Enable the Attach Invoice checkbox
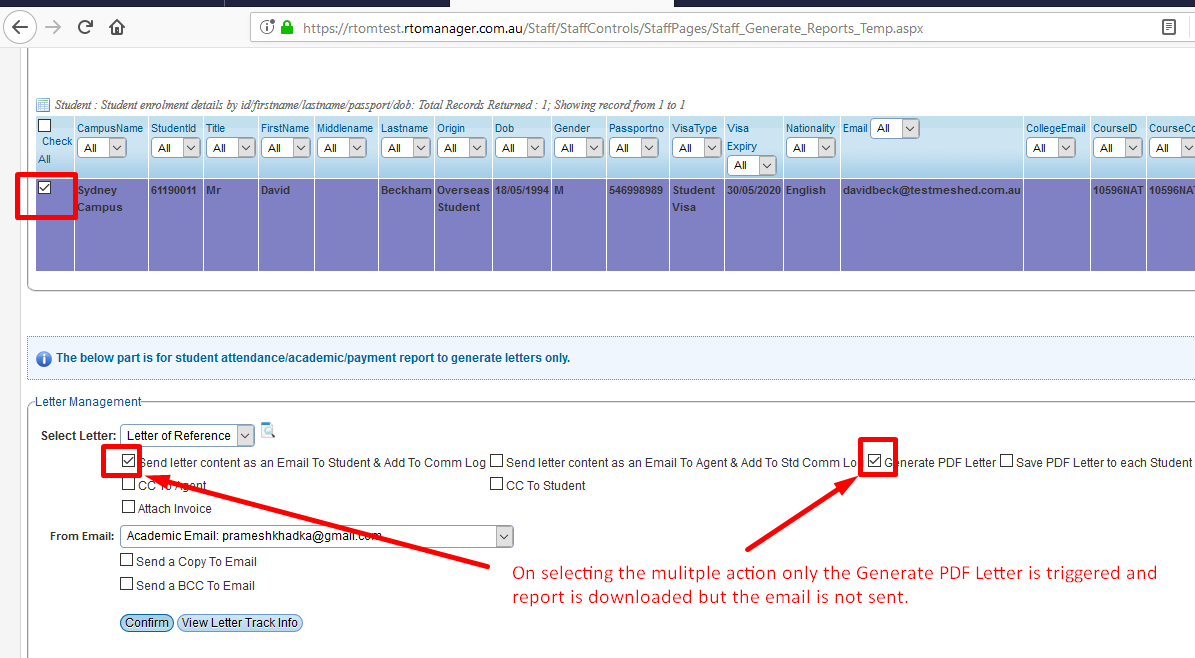 pyautogui.click(x=128, y=507)
